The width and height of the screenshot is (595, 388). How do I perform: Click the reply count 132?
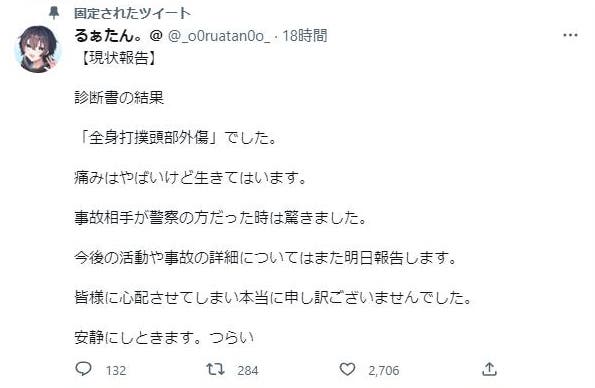click(x=116, y=371)
